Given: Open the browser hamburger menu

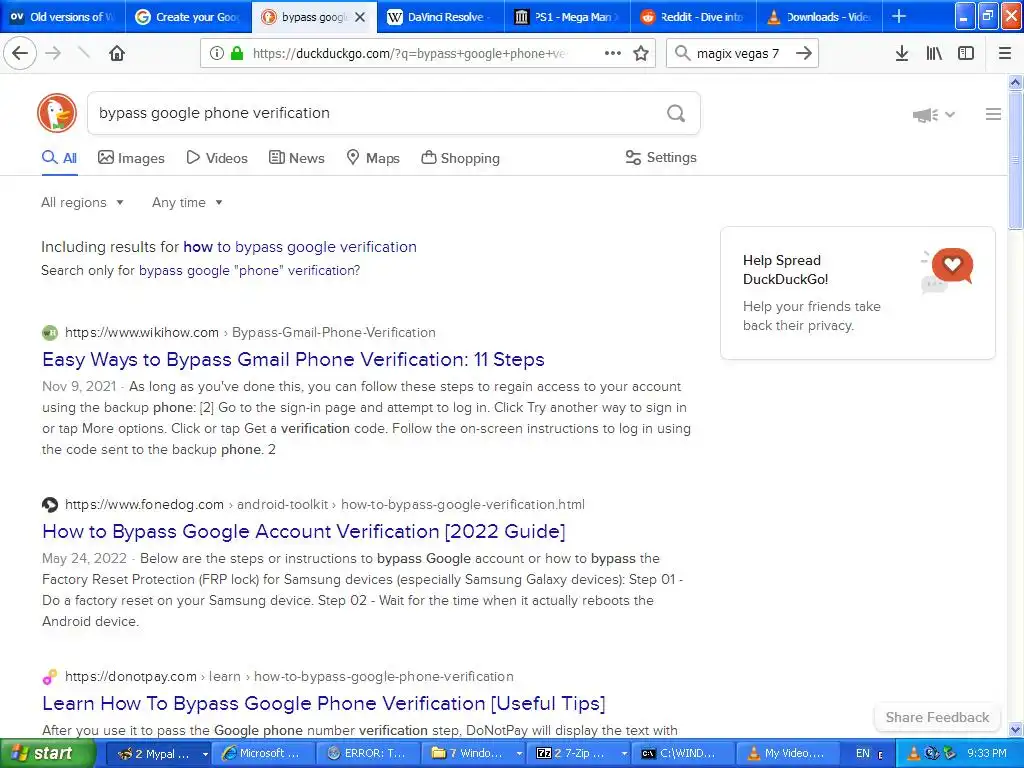Looking at the screenshot, I should tap(1005, 53).
